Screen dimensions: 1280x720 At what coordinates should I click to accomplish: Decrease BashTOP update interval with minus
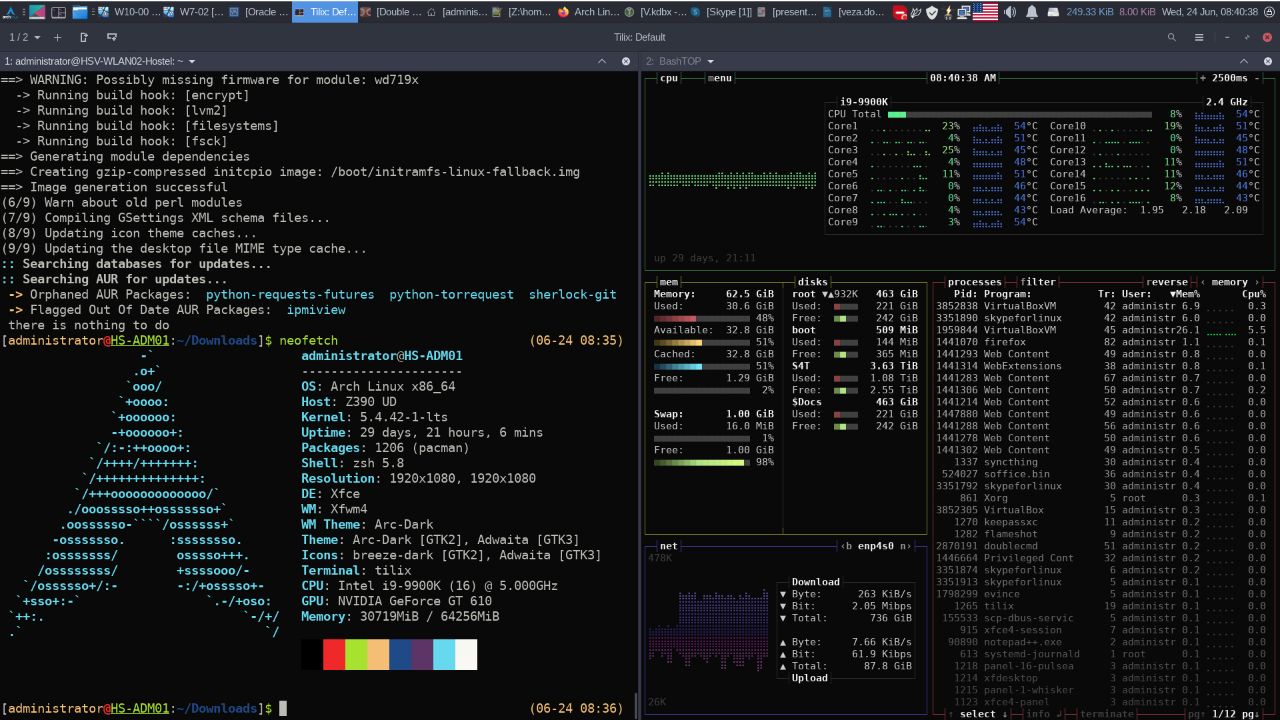pyautogui.click(x=1258, y=78)
